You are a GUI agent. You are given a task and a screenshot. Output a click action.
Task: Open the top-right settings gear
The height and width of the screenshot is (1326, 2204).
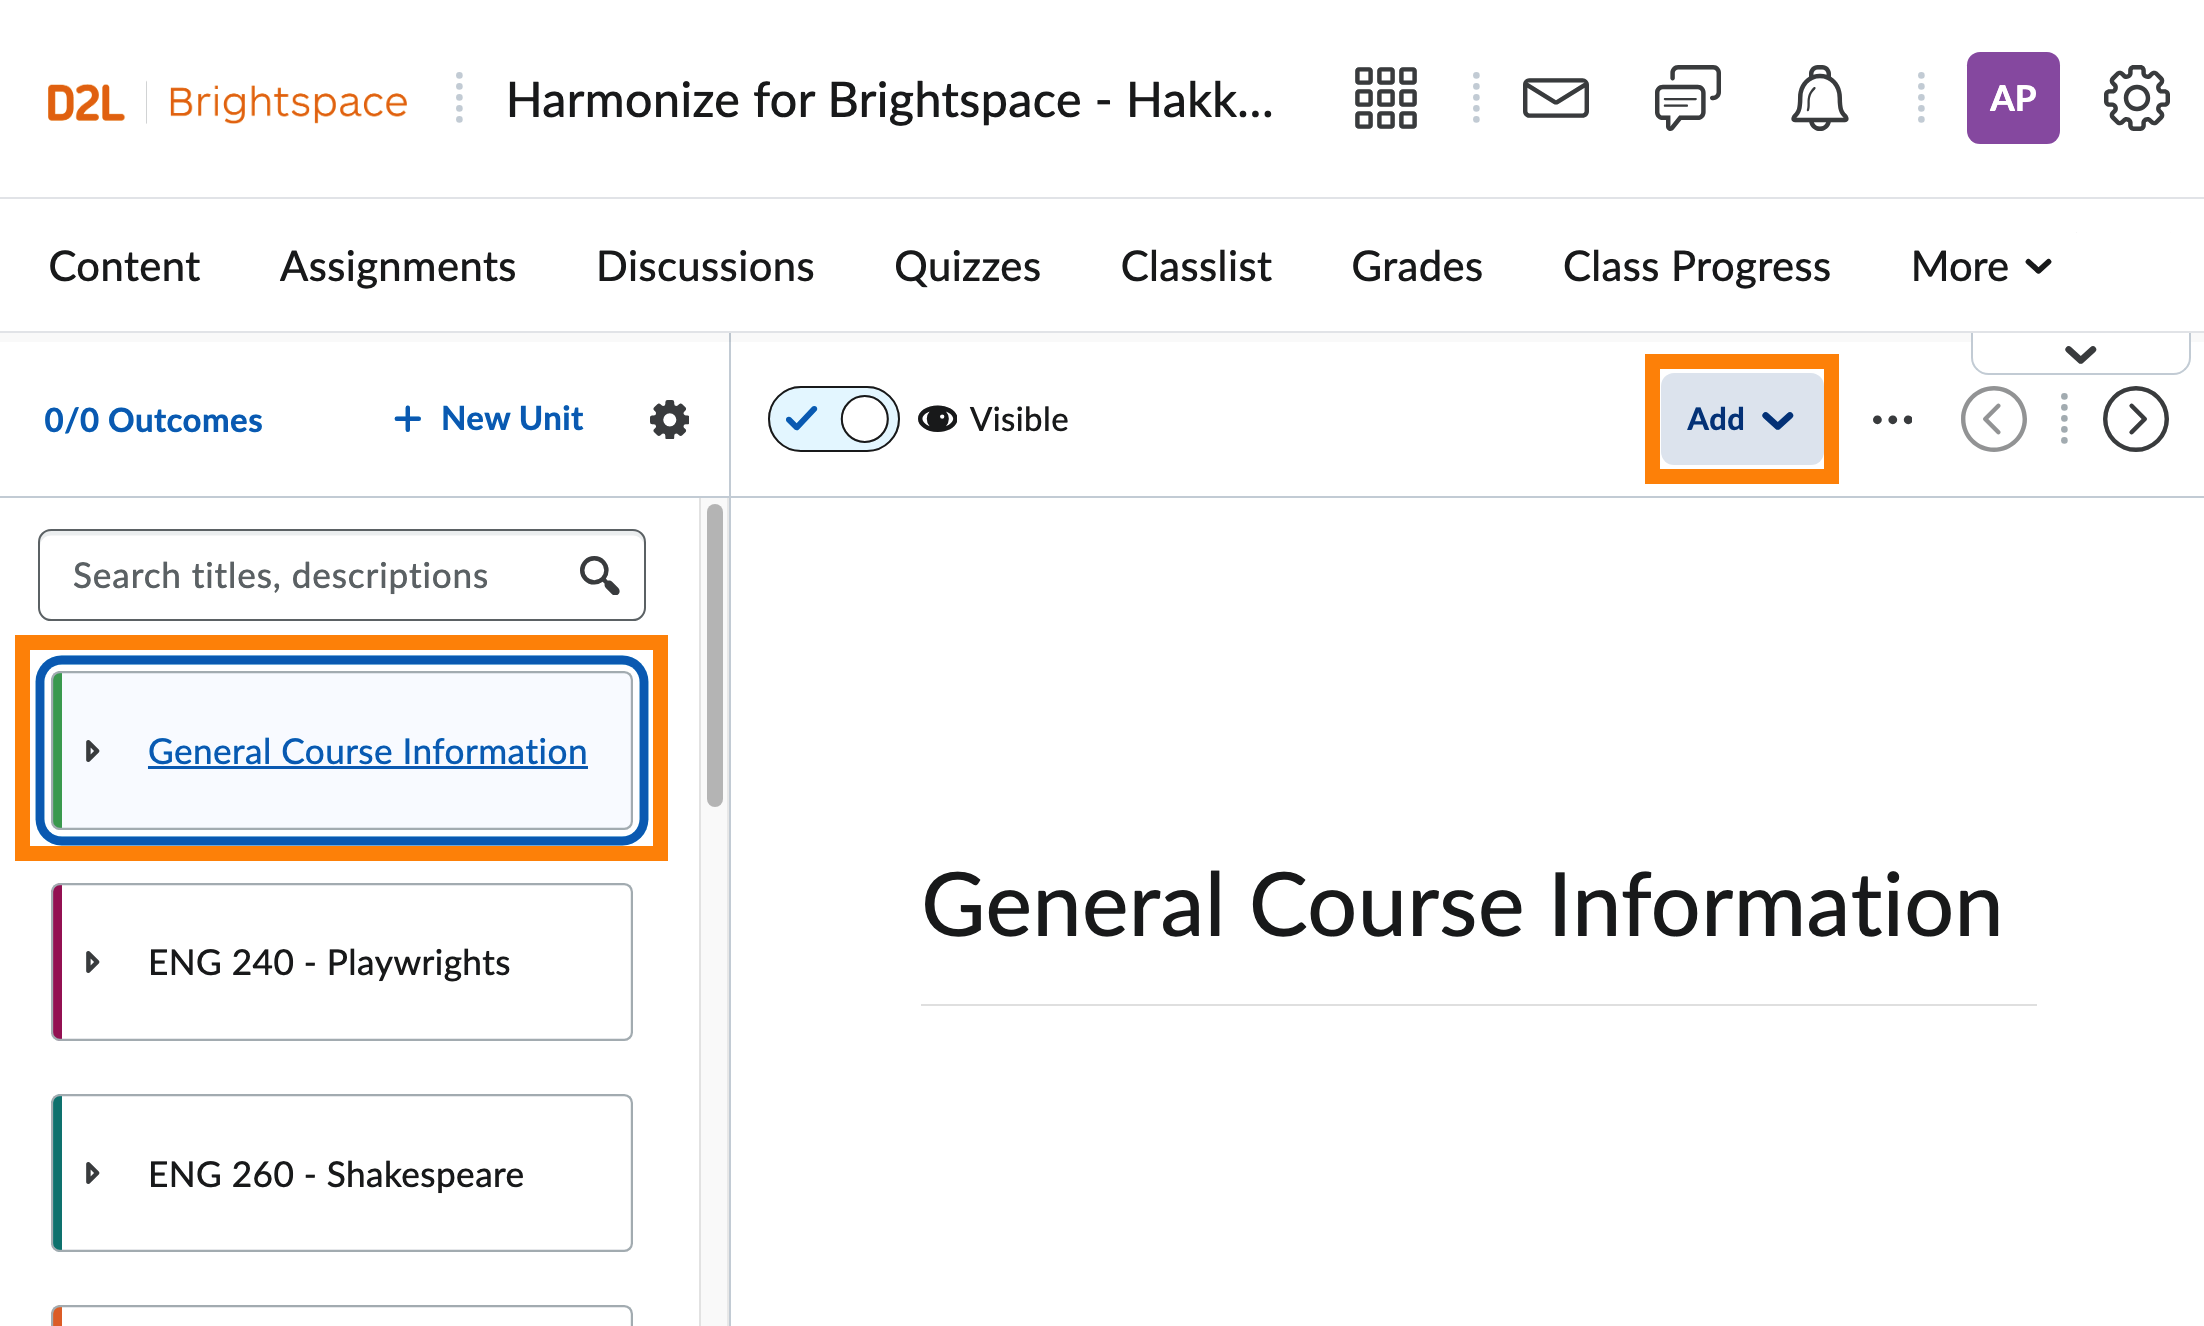(2136, 98)
